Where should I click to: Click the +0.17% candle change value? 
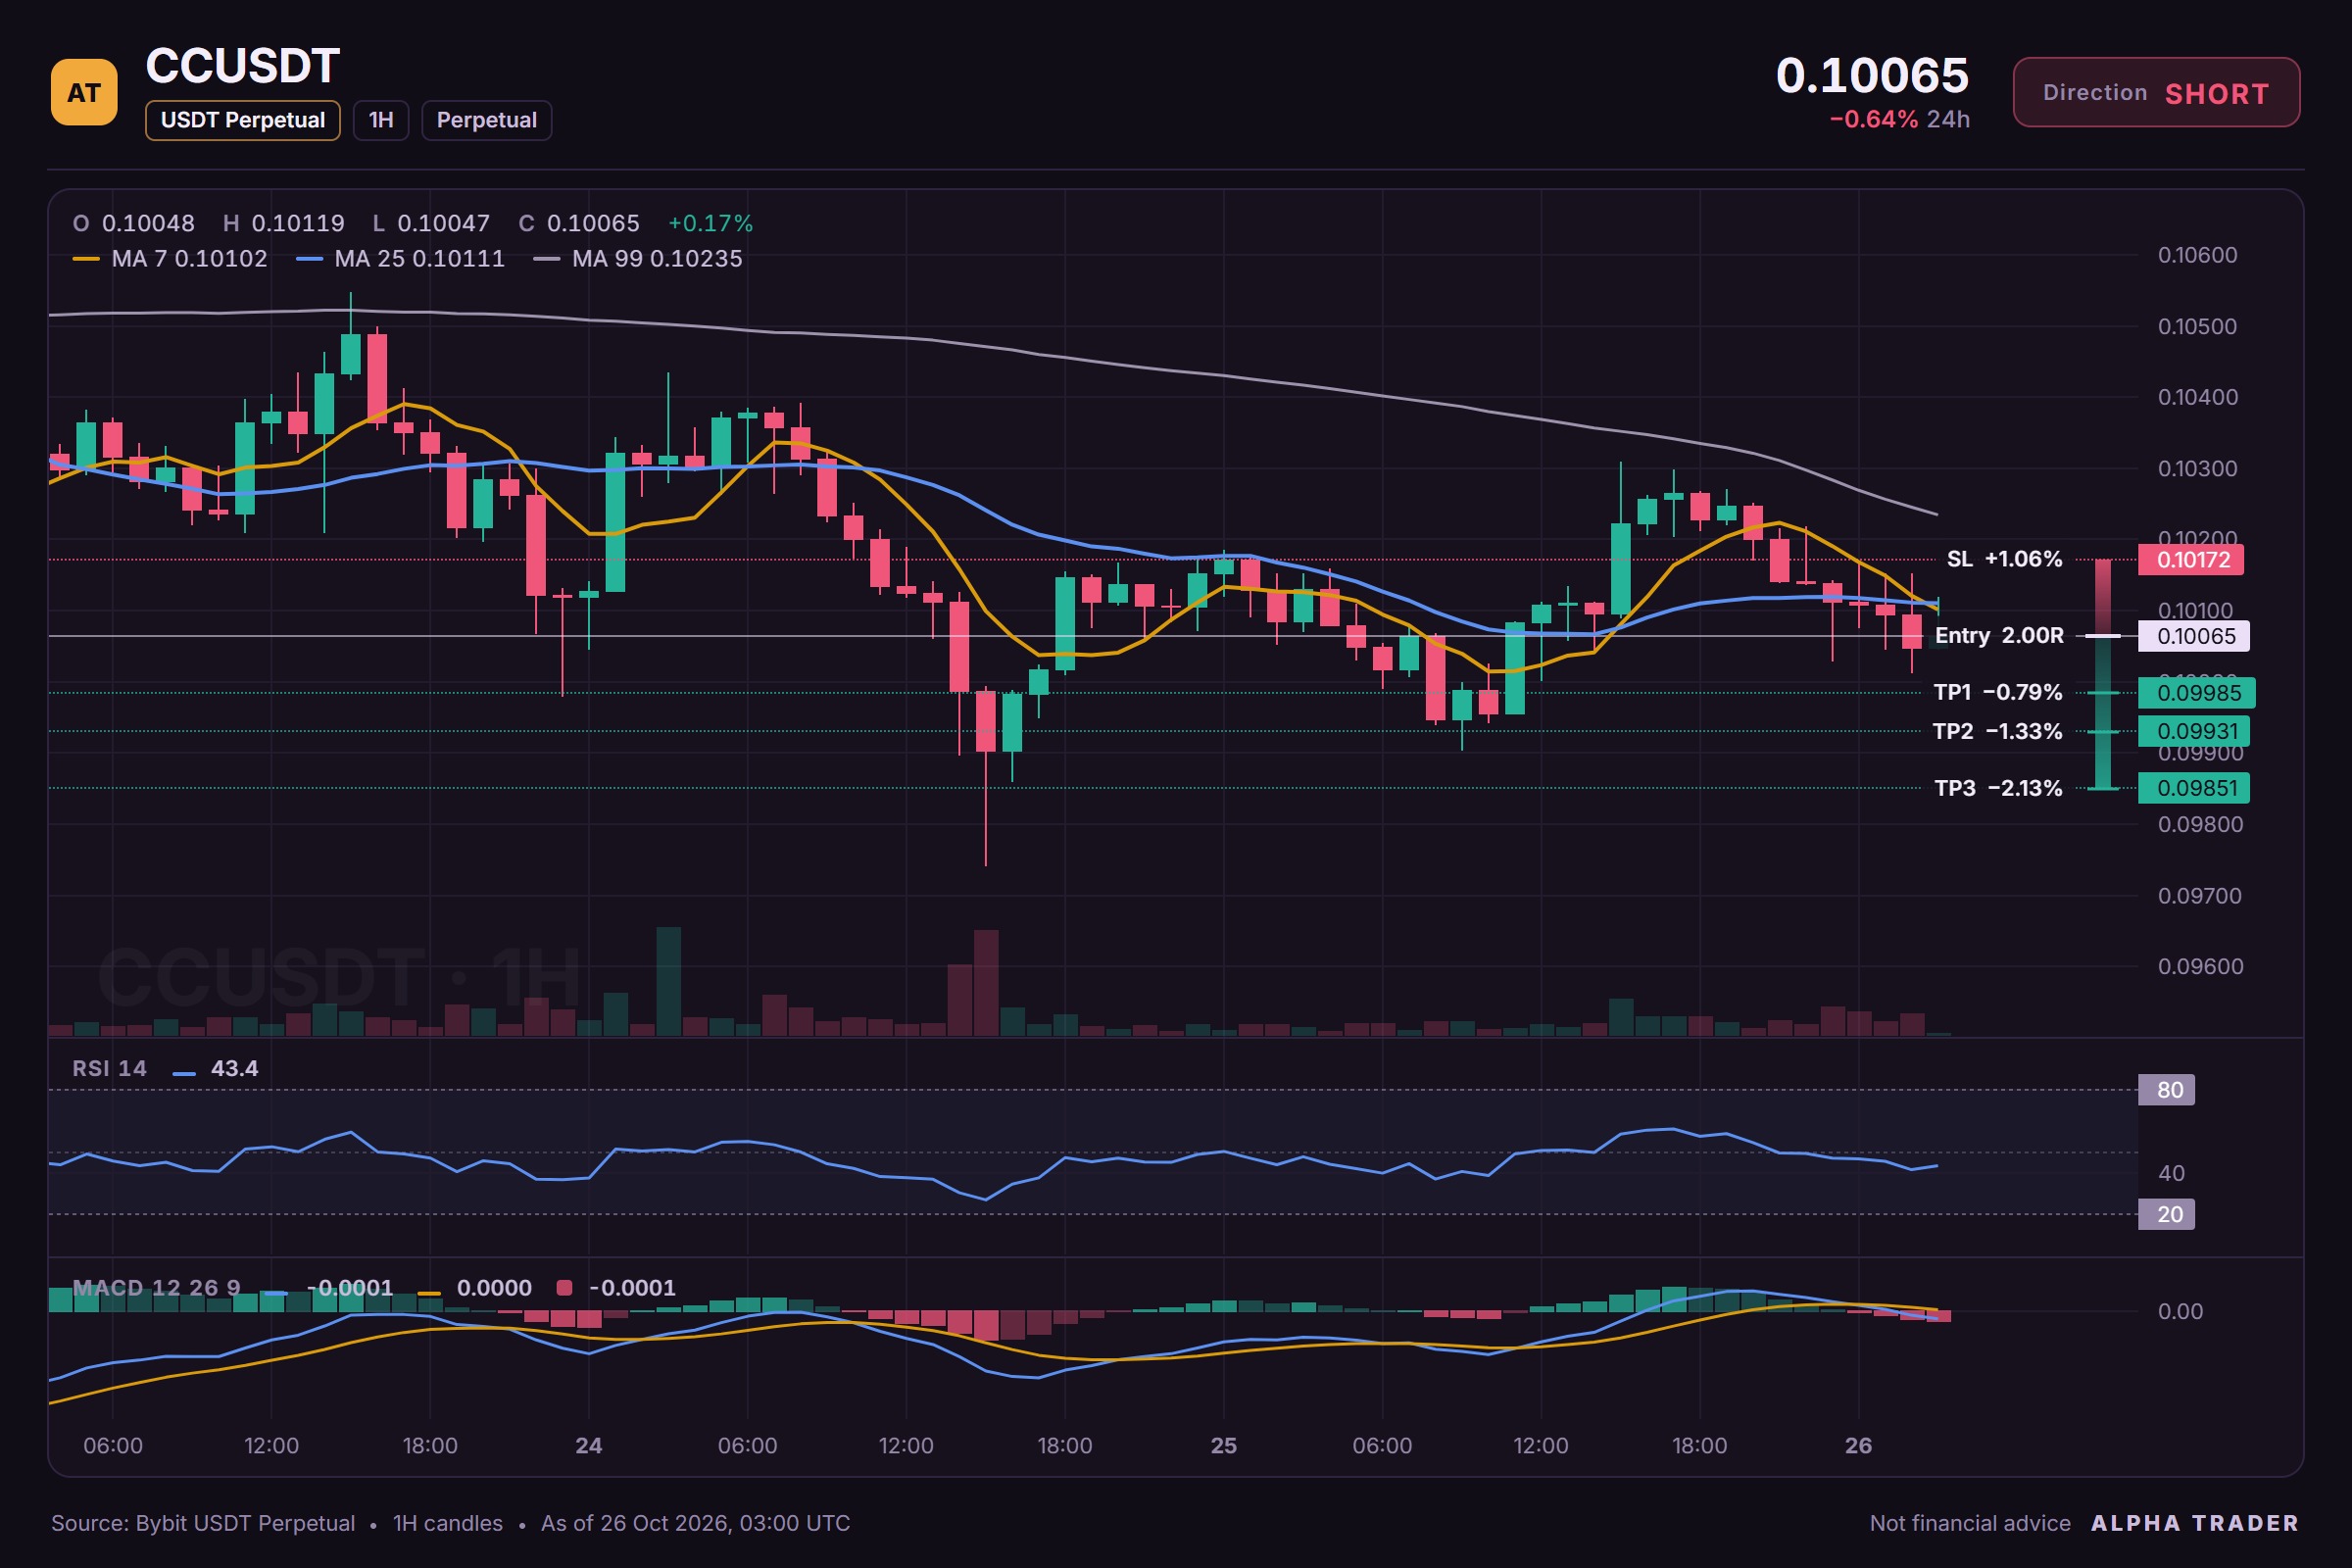pos(710,223)
